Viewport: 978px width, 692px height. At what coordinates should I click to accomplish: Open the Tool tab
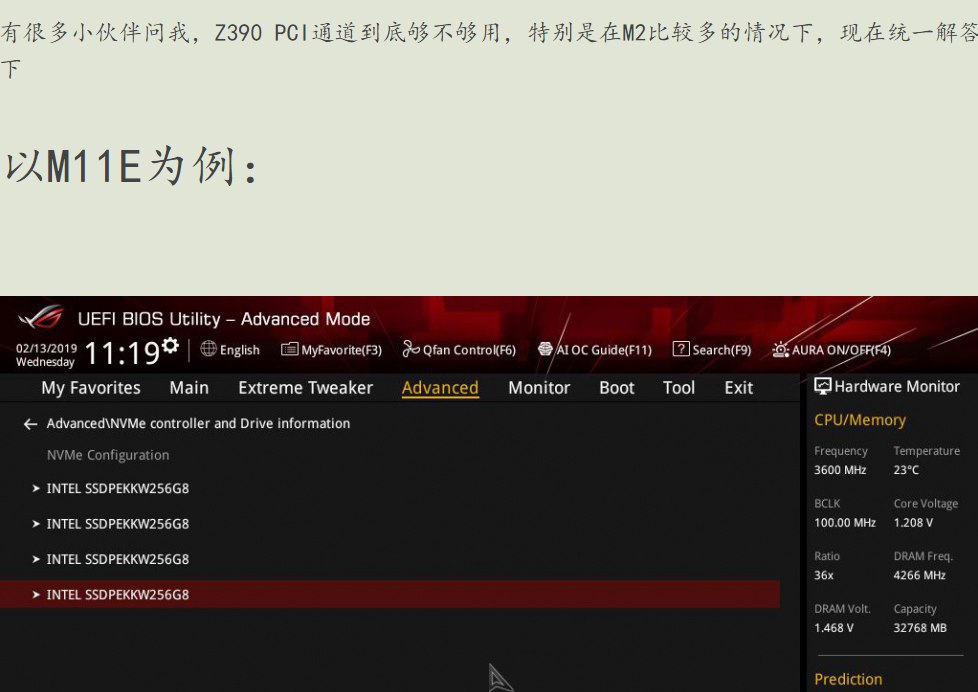pos(679,388)
